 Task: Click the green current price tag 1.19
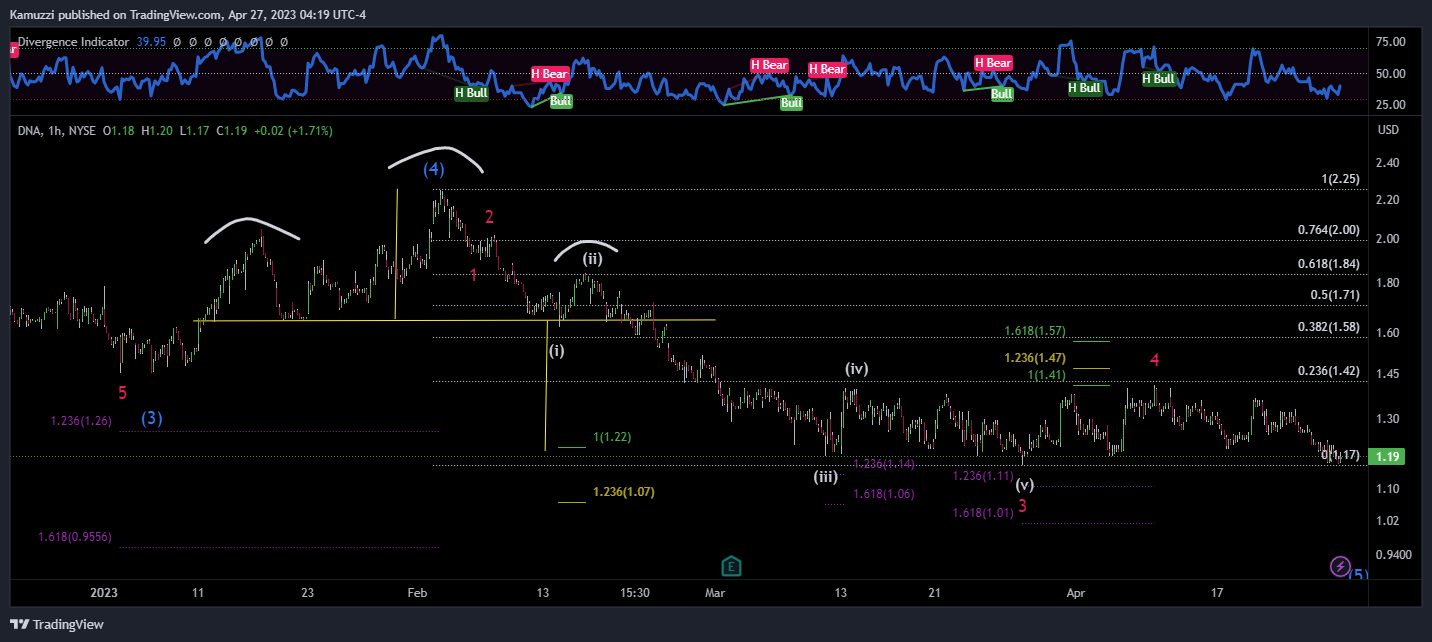pos(1387,457)
